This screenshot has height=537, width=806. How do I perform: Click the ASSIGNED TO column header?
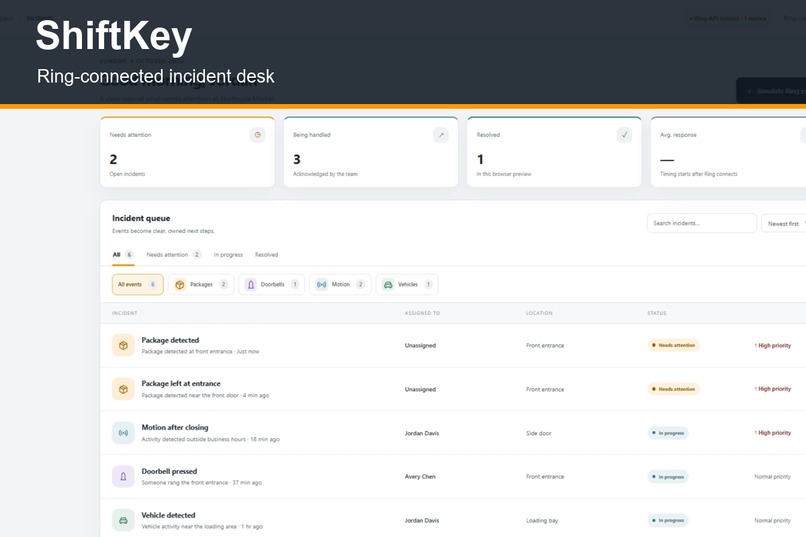click(x=422, y=313)
